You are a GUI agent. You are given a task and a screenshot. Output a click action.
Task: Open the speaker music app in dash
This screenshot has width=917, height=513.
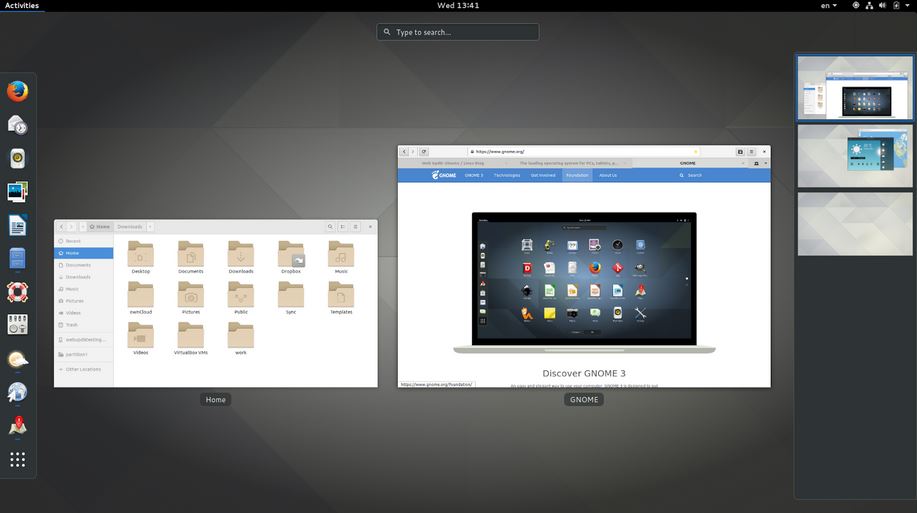pyautogui.click(x=18, y=159)
